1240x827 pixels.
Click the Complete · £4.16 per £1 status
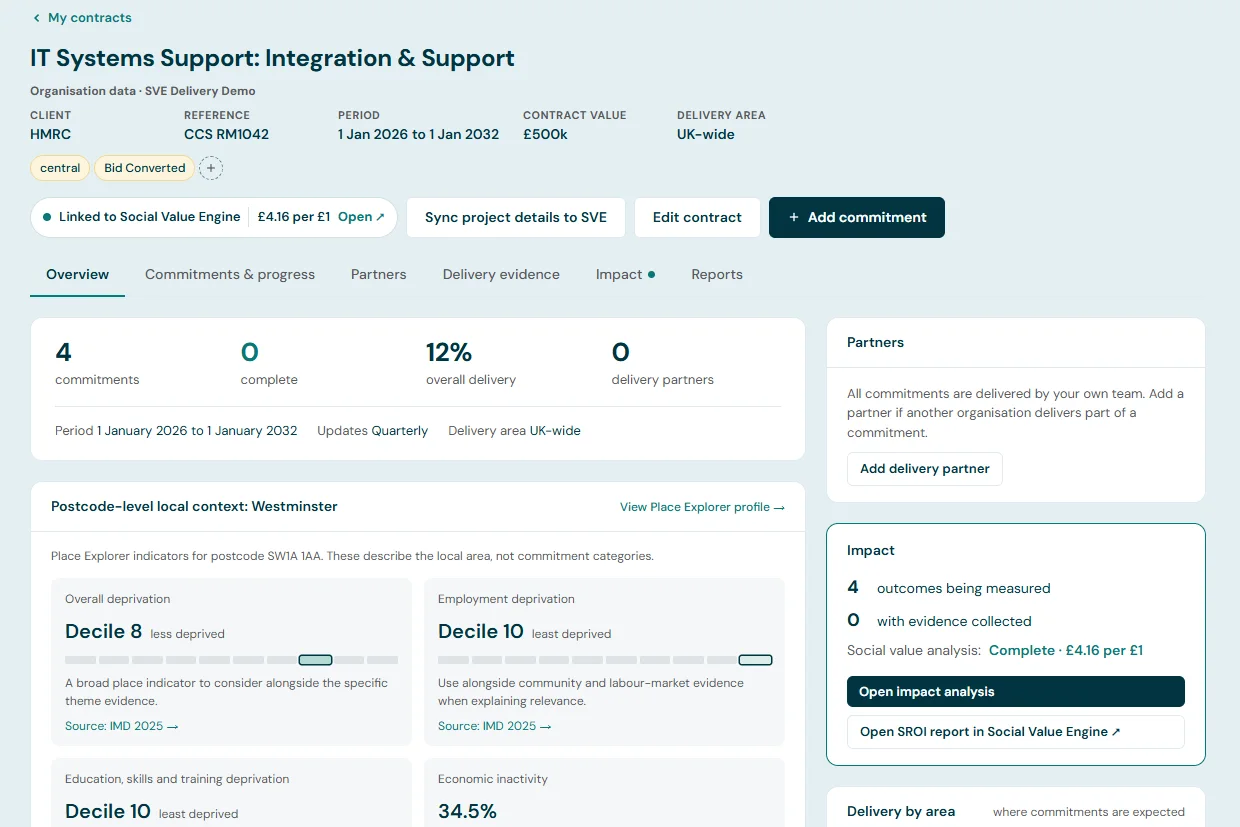pyautogui.click(x=1066, y=650)
